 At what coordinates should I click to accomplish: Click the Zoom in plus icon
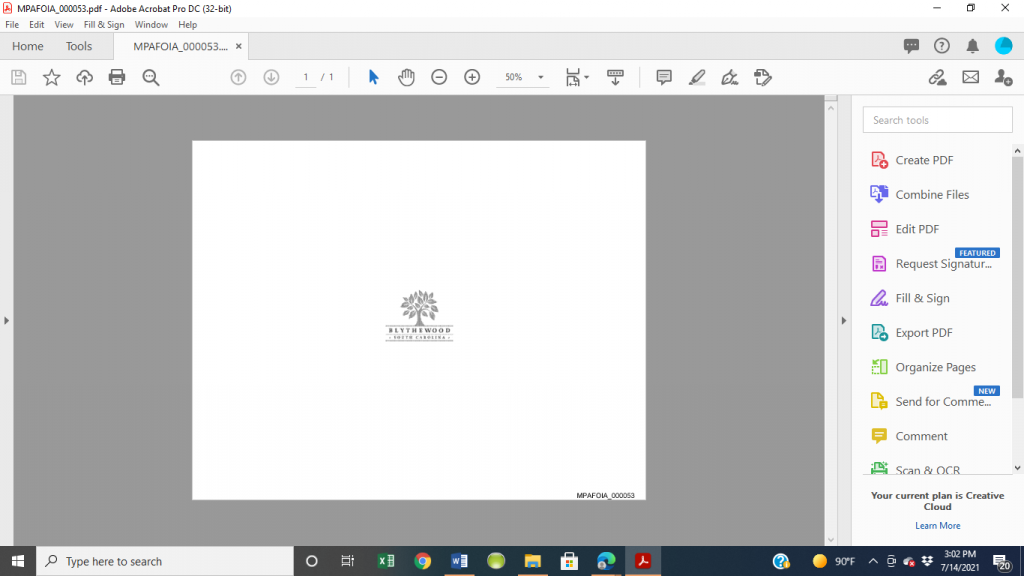point(472,77)
